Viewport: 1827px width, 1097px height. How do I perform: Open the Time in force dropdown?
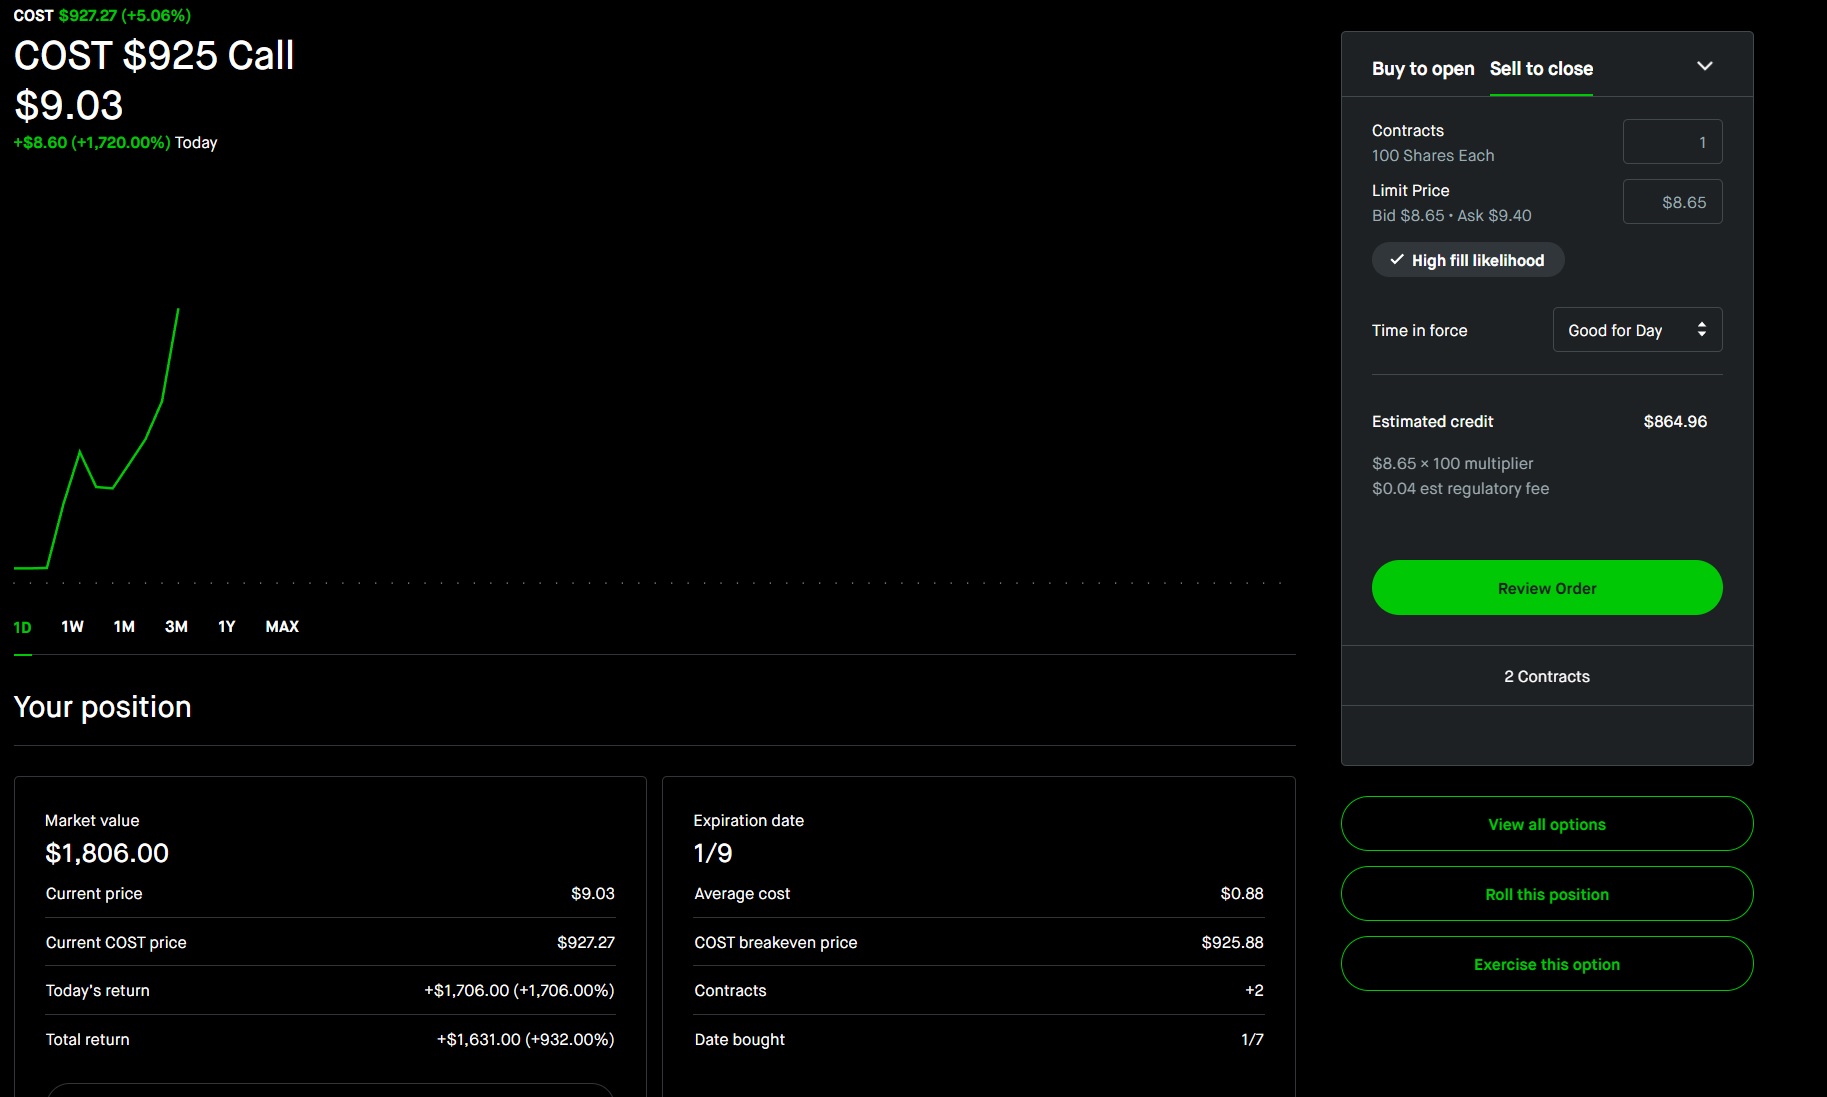1637,330
